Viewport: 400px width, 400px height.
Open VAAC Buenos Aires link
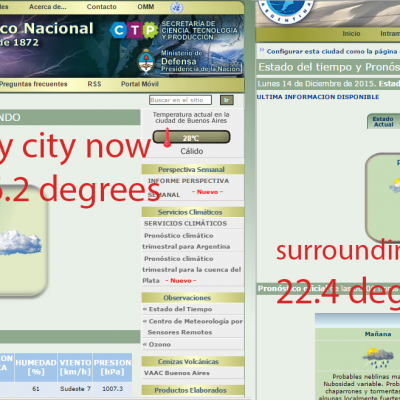pos(177,373)
